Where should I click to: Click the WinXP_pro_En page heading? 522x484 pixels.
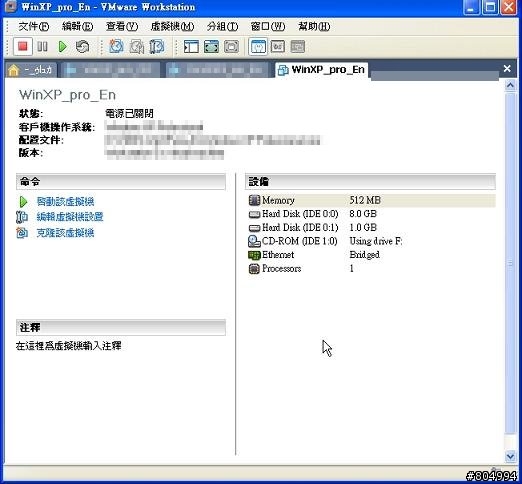[x=68, y=95]
